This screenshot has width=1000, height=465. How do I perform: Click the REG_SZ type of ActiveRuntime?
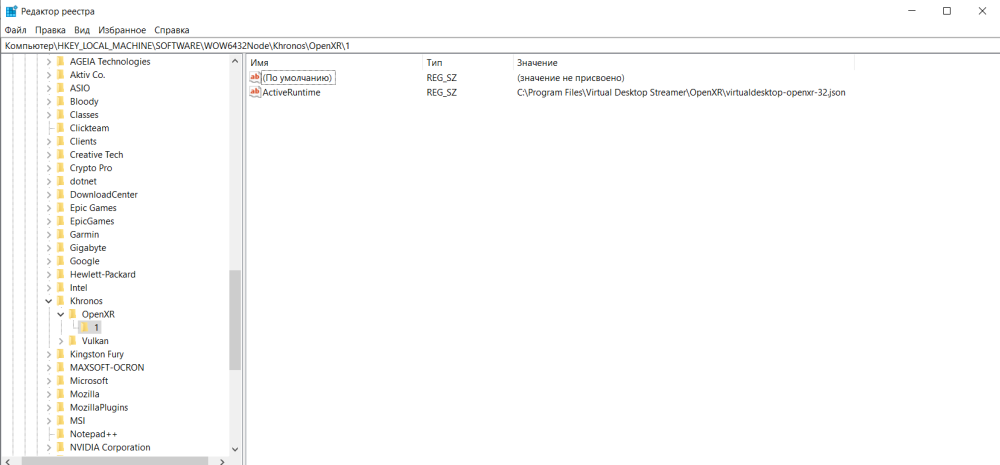pyautogui.click(x=441, y=92)
